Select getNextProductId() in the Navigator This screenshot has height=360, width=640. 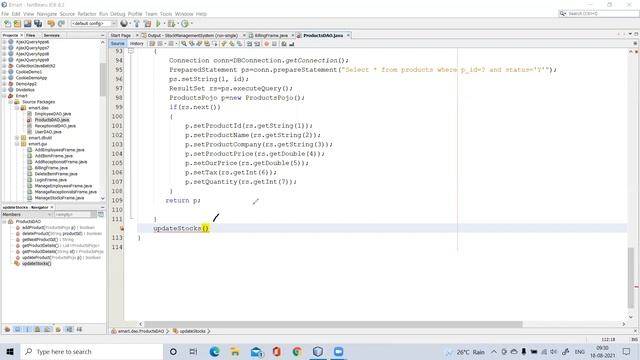point(48,240)
